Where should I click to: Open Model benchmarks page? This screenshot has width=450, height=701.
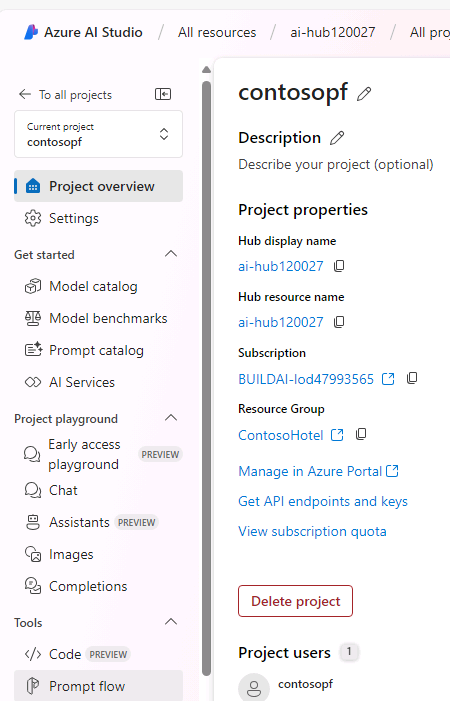pyautogui.click(x=98, y=318)
